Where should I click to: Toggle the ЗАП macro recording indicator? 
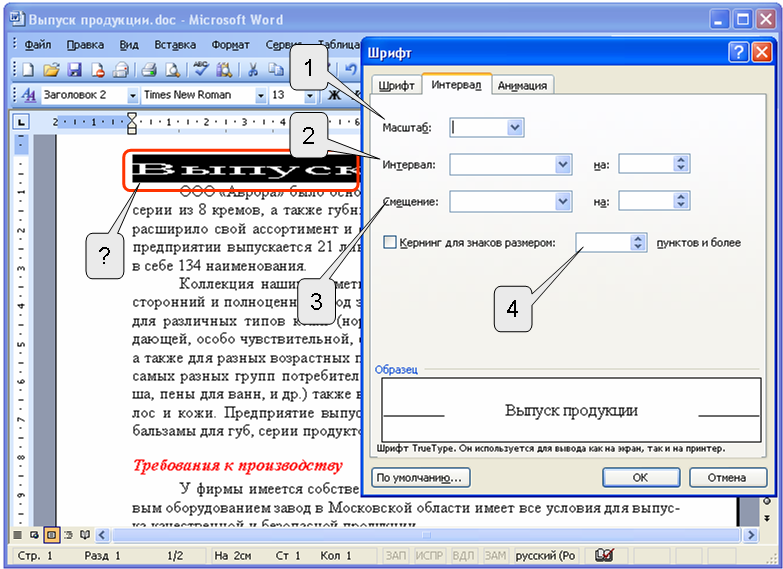[395, 556]
